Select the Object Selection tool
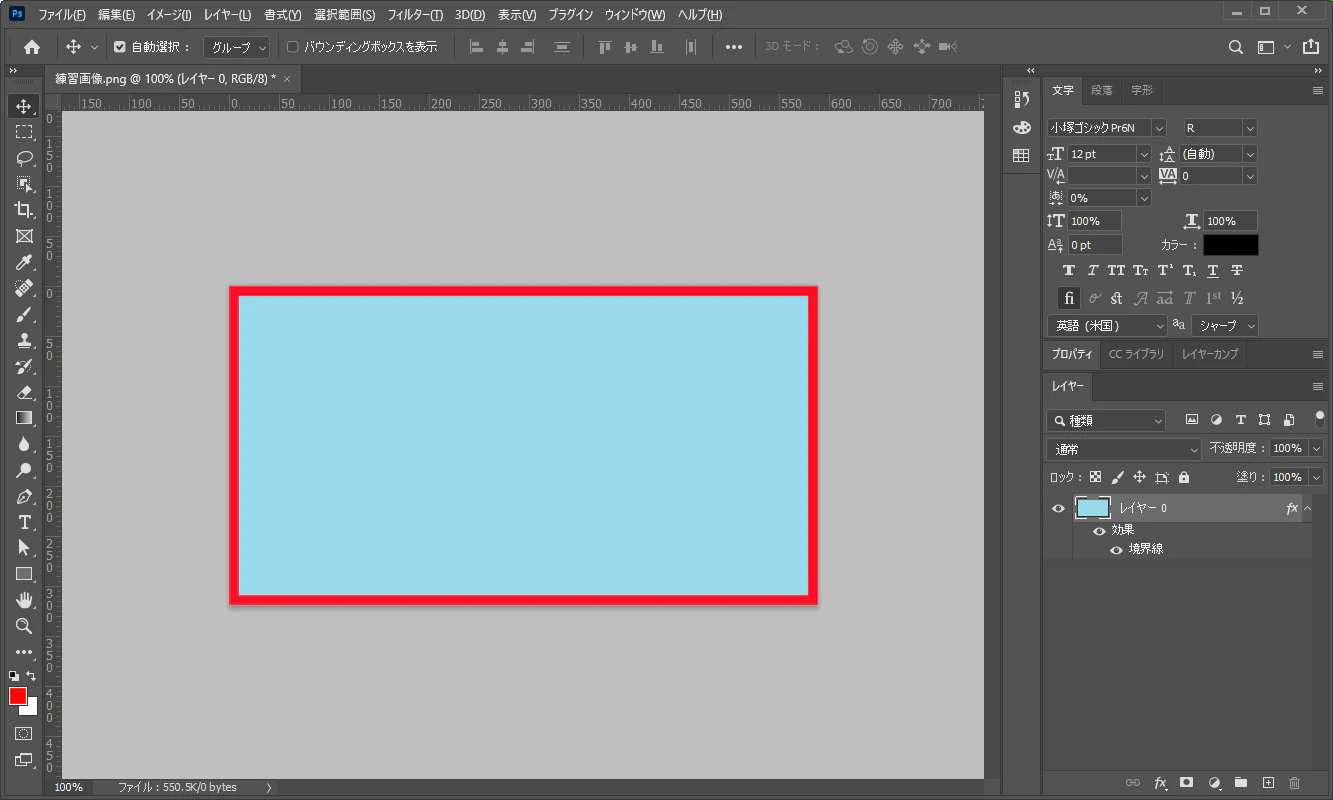1333x800 pixels. pos(24,184)
